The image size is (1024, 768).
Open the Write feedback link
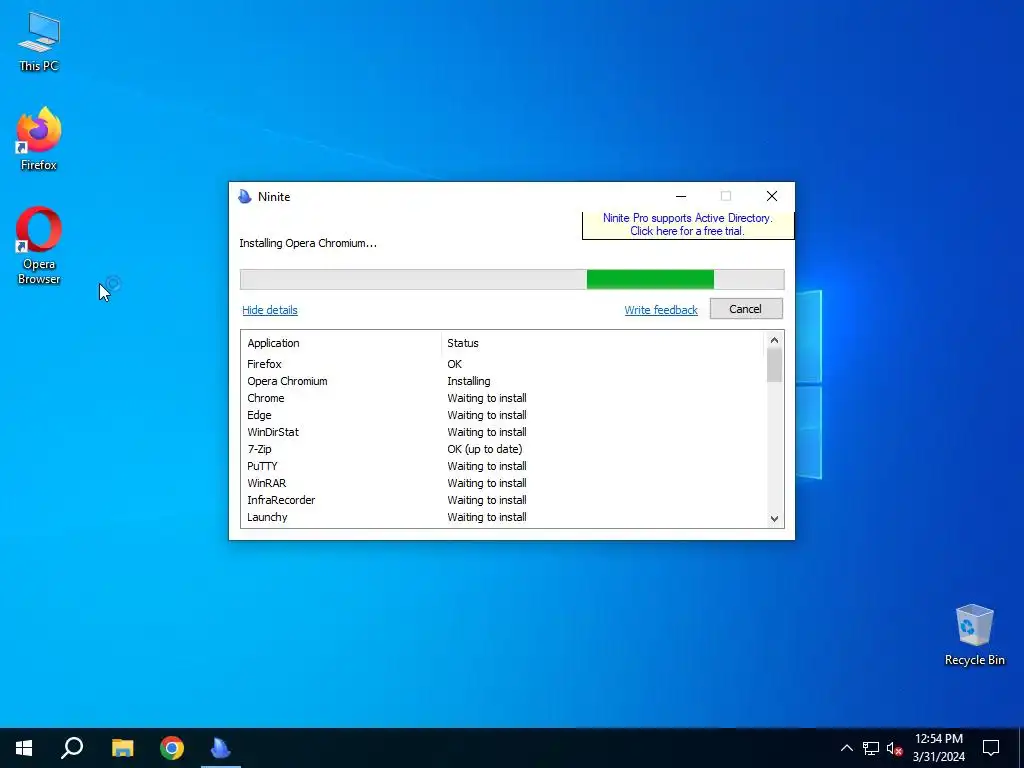(x=661, y=310)
